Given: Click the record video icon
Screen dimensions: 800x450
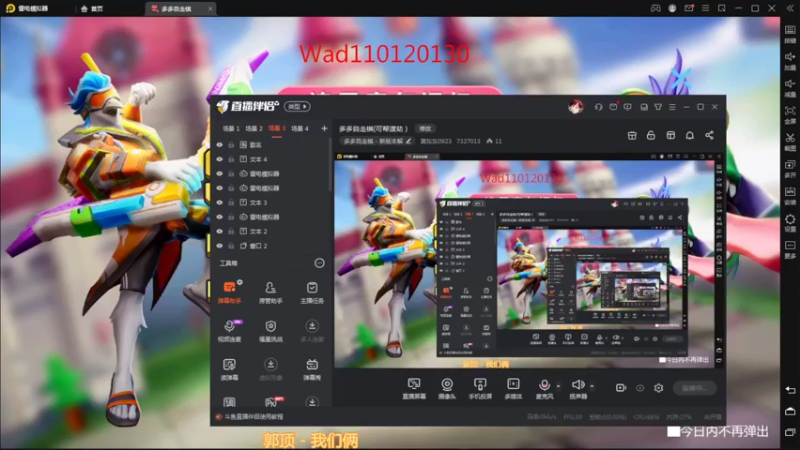Looking at the screenshot, I should pyautogui.click(x=620, y=388).
